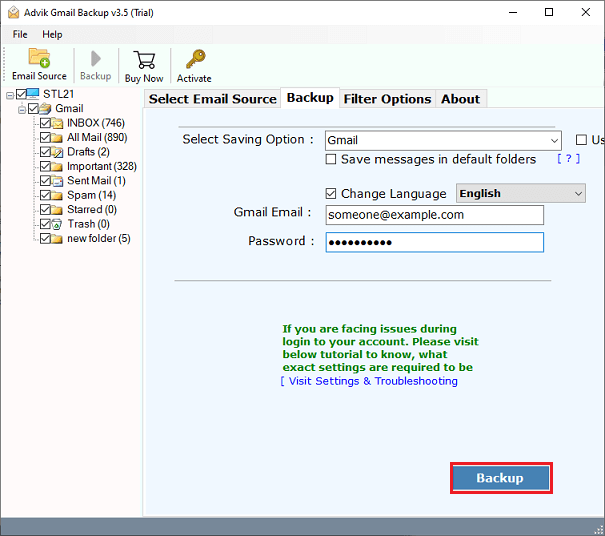Click the [ ? ] help link
This screenshot has width=605, height=536.
click(x=568, y=159)
